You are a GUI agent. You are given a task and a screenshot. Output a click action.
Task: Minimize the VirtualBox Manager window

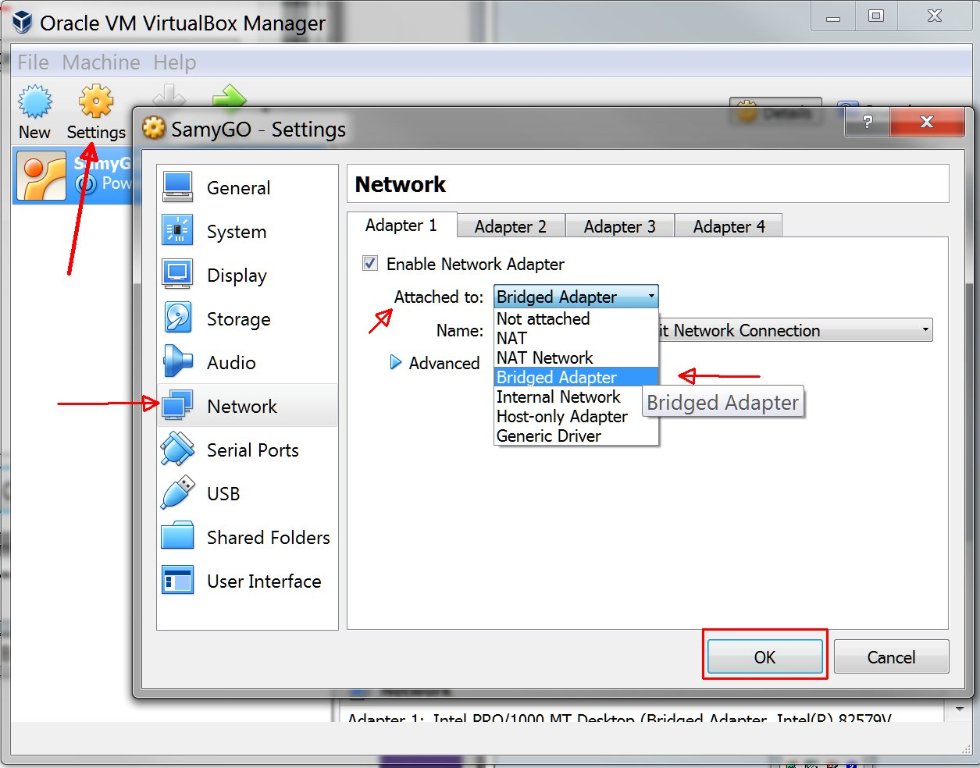832,17
